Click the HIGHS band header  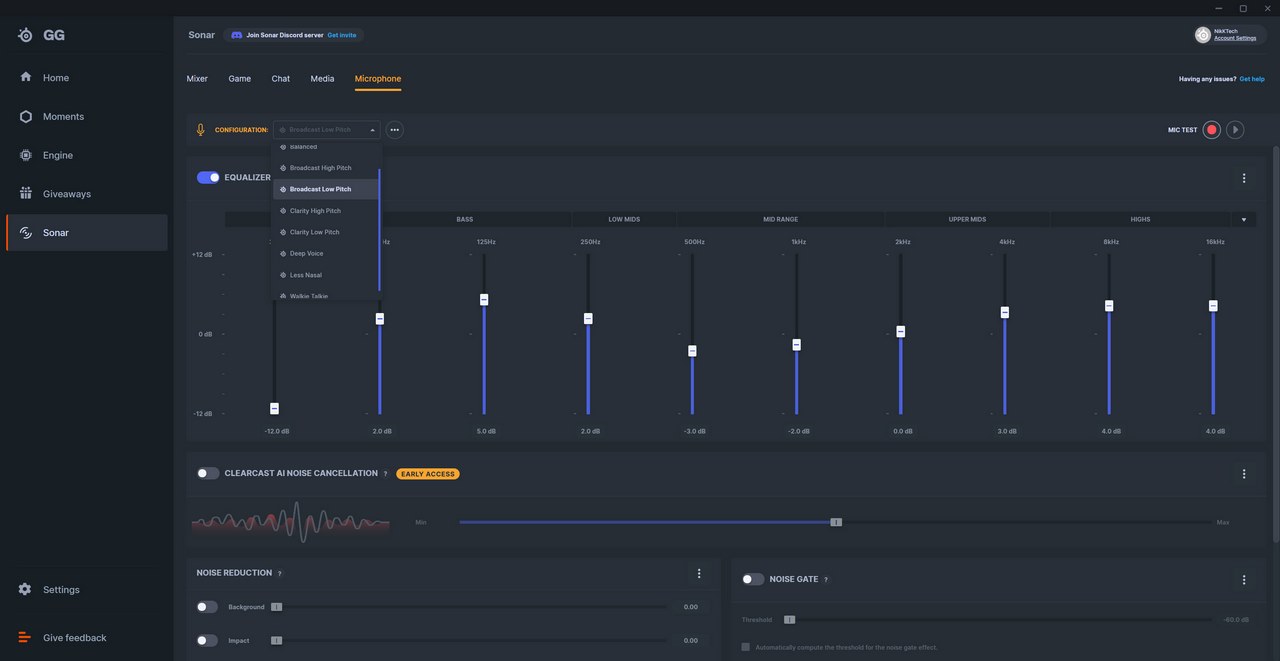coord(1140,219)
